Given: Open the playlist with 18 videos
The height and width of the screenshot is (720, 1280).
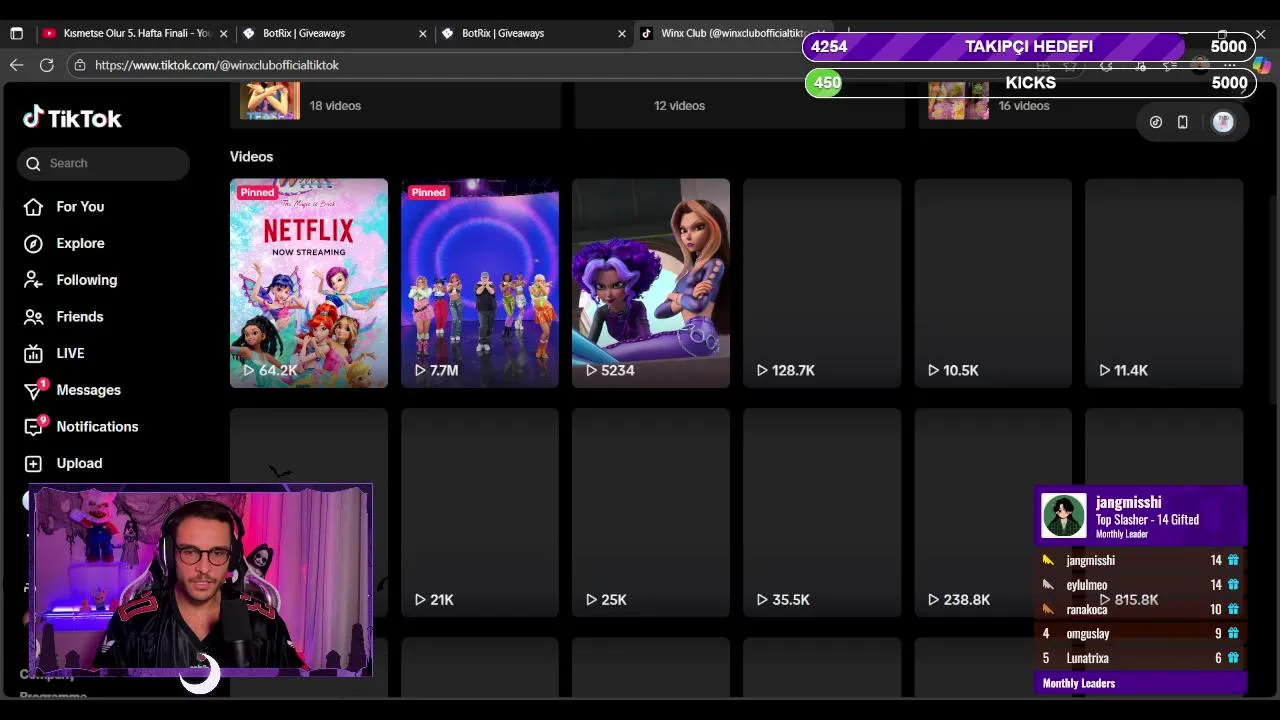Looking at the screenshot, I should pyautogui.click(x=396, y=105).
